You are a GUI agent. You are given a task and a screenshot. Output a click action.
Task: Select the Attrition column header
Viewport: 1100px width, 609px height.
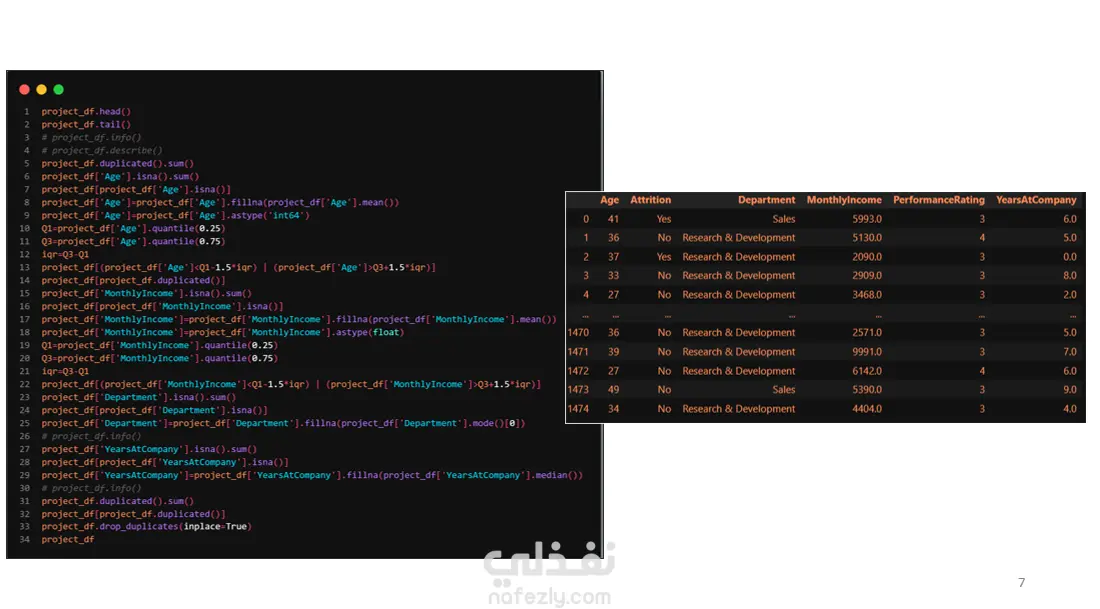(x=650, y=200)
